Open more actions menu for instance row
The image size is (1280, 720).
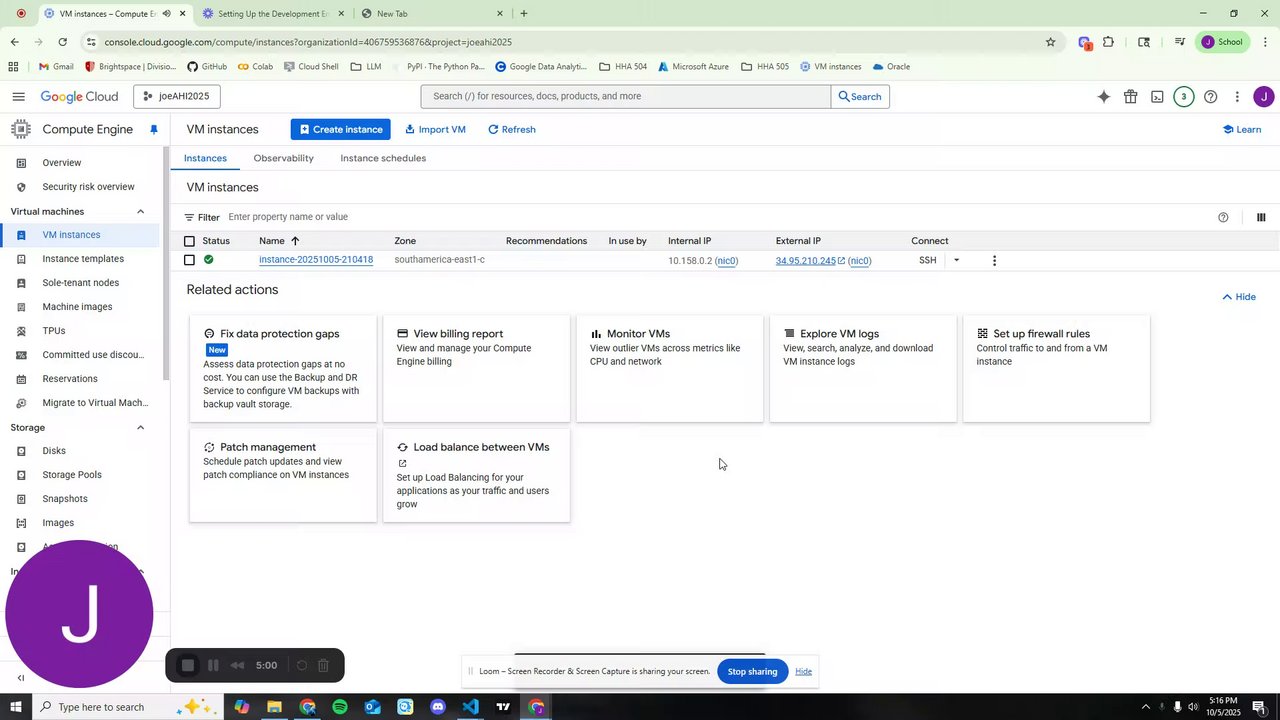pos(994,261)
